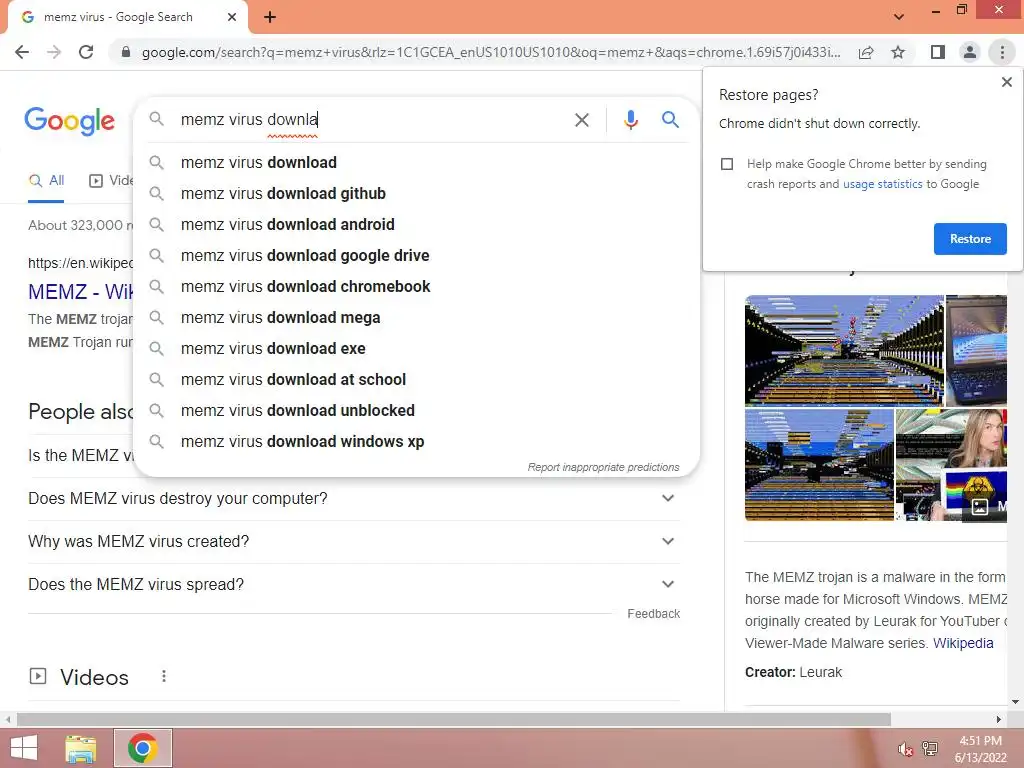The height and width of the screenshot is (768, 1024).
Task: Tick the crash reports checkbox
Action: (727, 164)
